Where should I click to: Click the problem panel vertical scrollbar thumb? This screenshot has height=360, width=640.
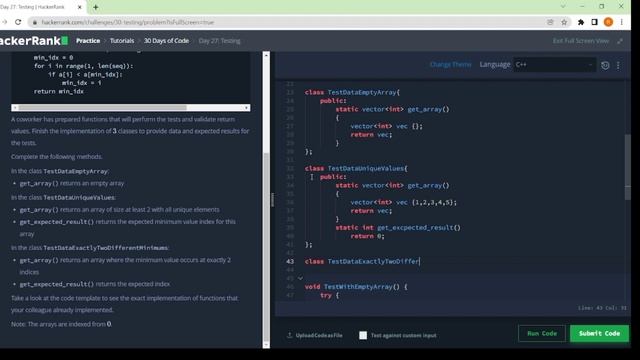(x=266, y=247)
